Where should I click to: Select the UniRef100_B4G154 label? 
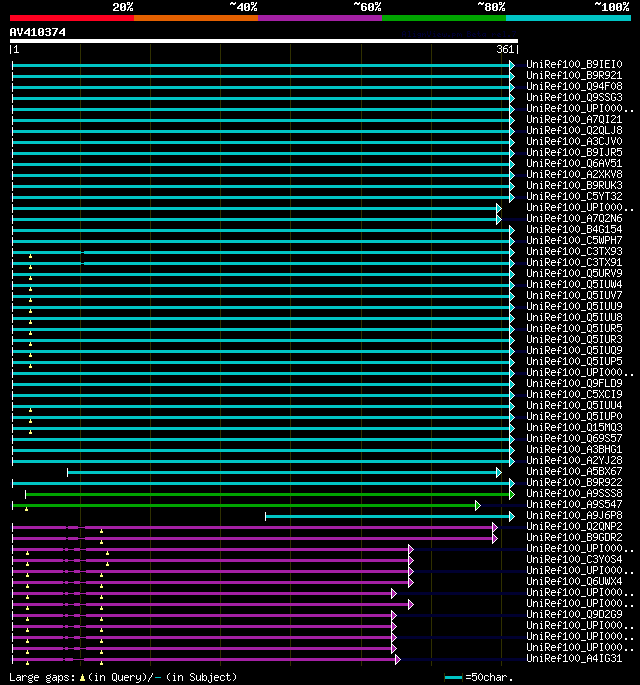[x=574, y=229]
